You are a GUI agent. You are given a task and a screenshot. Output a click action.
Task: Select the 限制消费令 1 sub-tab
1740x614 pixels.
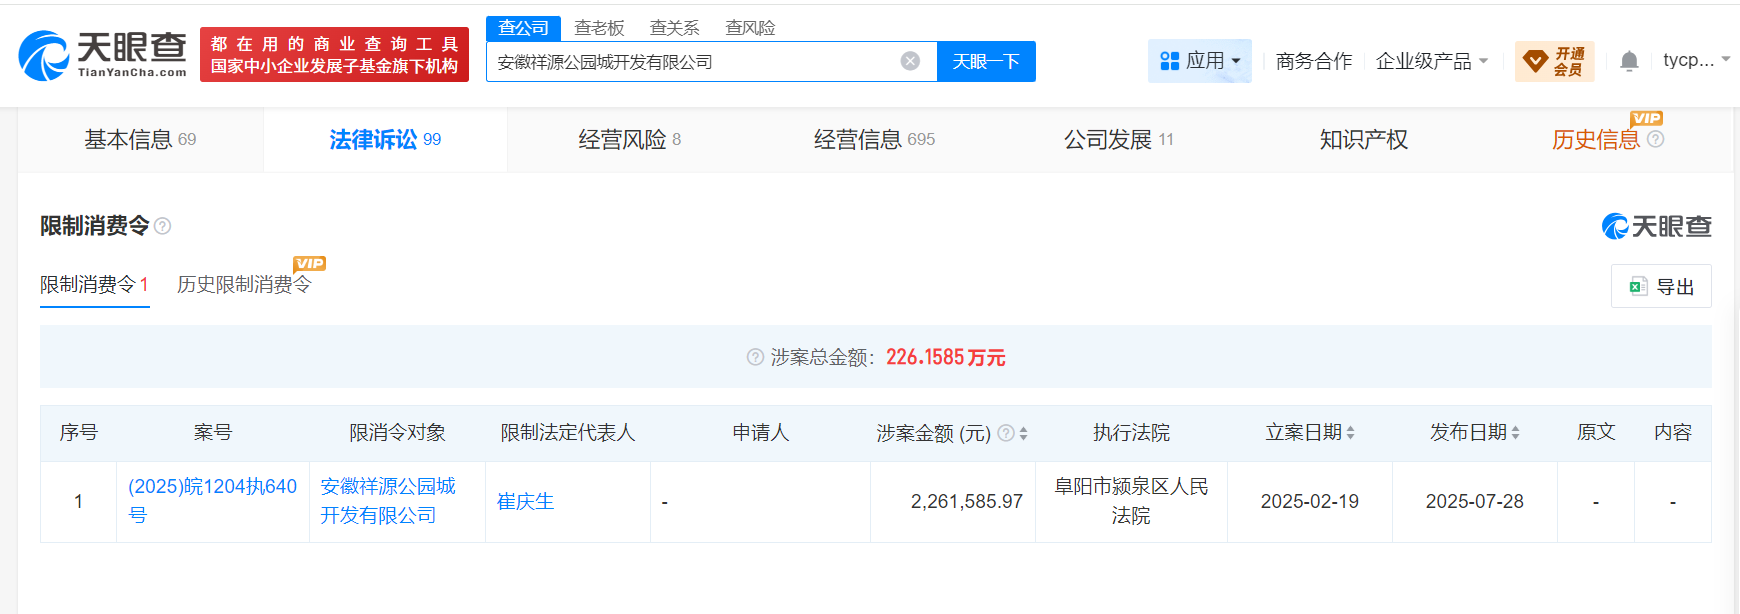(95, 285)
